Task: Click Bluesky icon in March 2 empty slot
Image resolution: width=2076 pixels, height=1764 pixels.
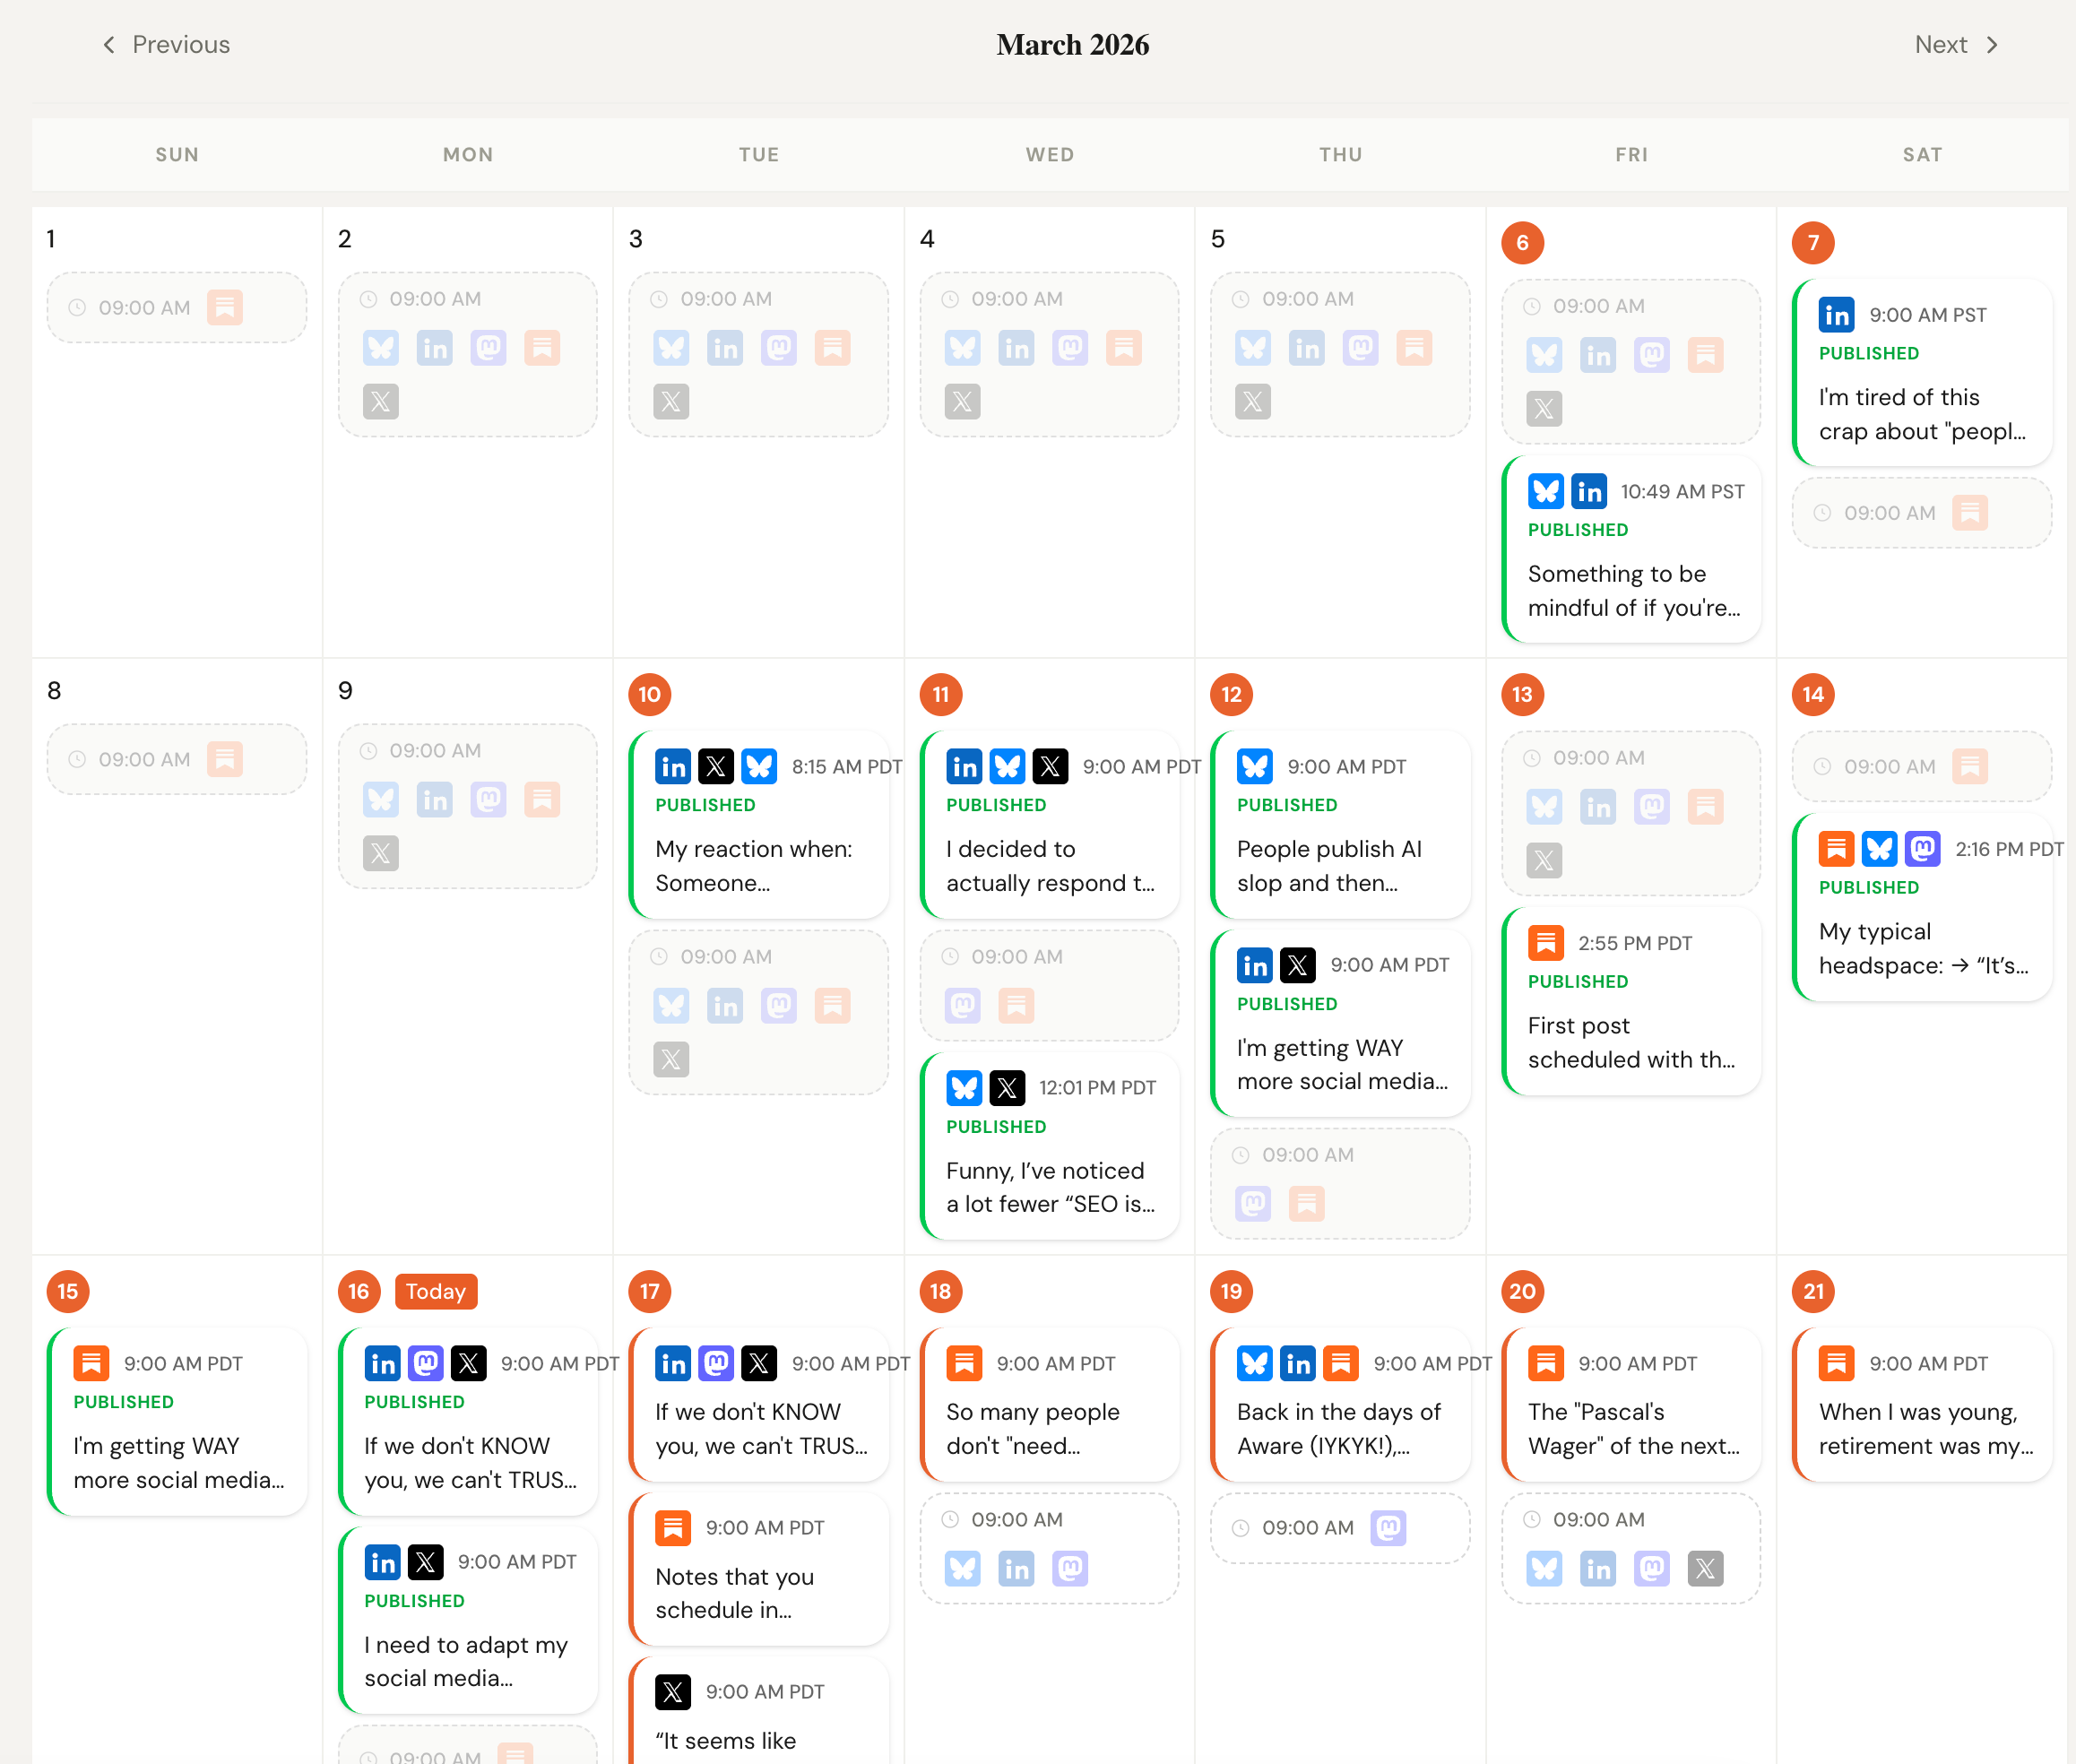Action: (381, 348)
